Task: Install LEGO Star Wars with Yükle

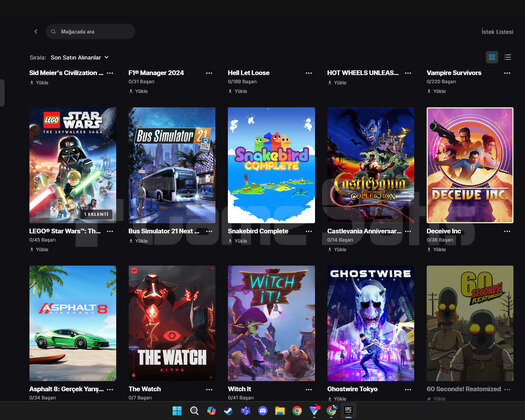Action: click(x=40, y=250)
